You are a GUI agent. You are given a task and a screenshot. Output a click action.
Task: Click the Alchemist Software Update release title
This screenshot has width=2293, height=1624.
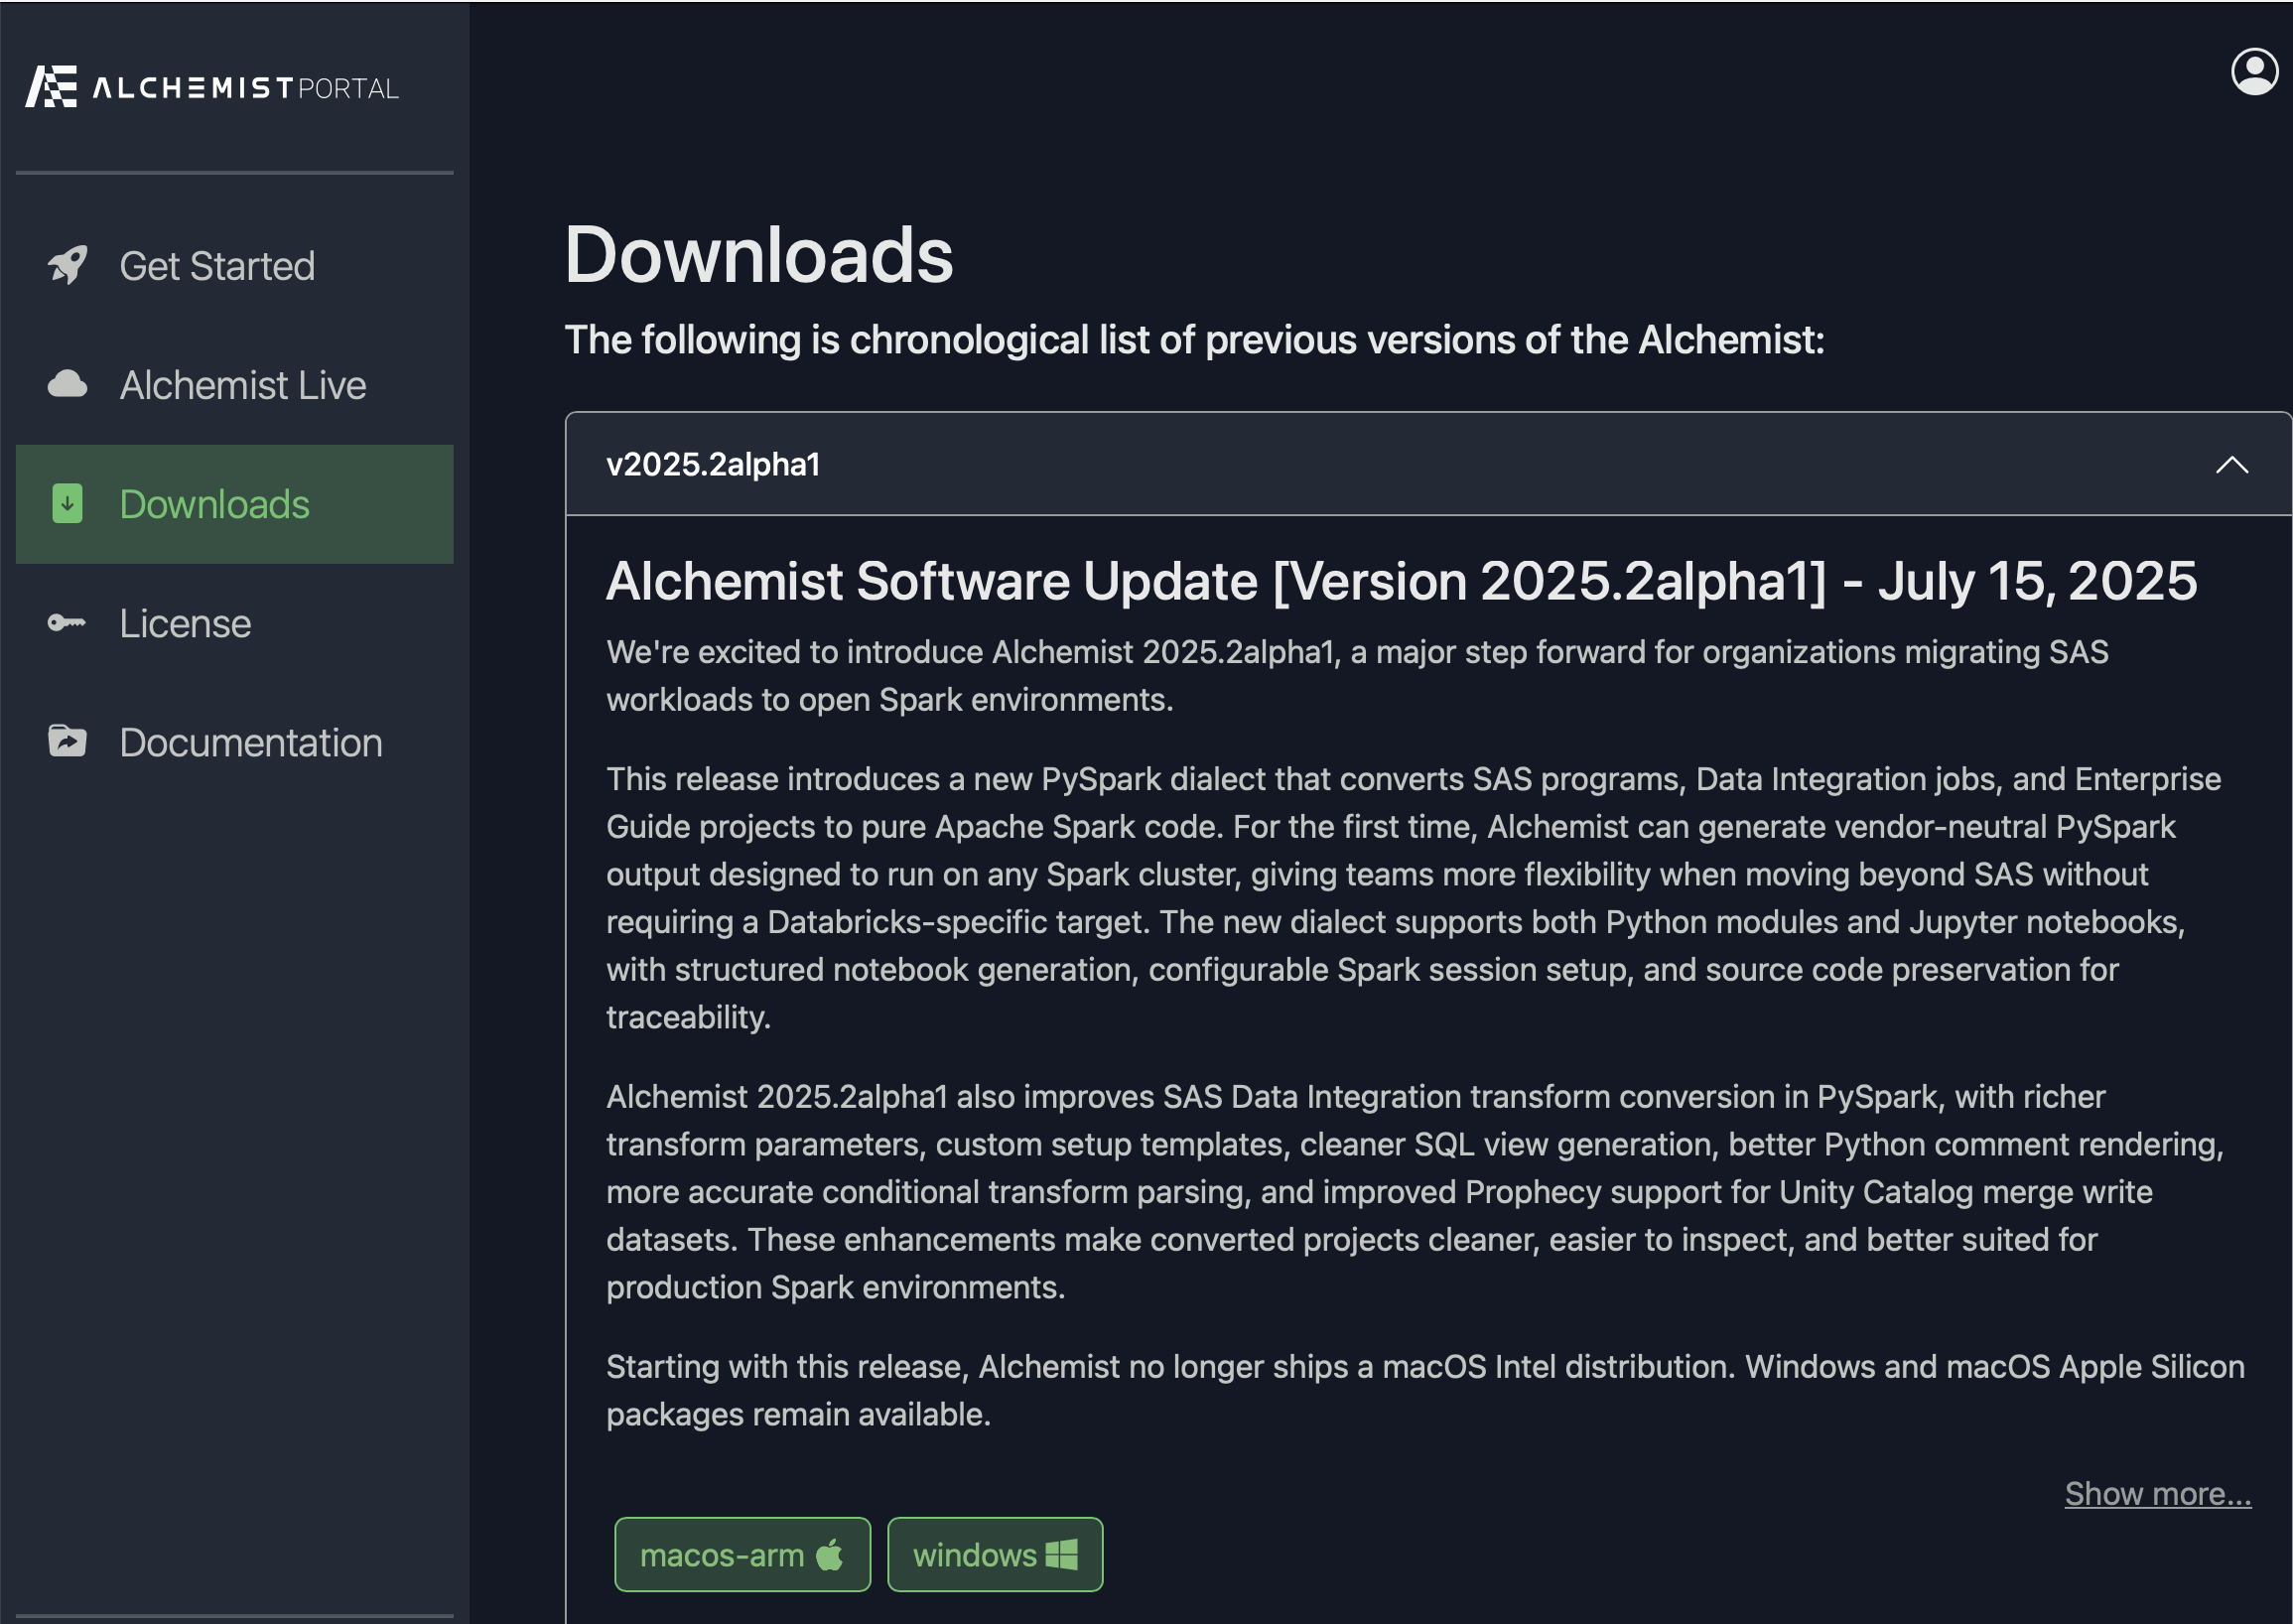[x=1401, y=581]
